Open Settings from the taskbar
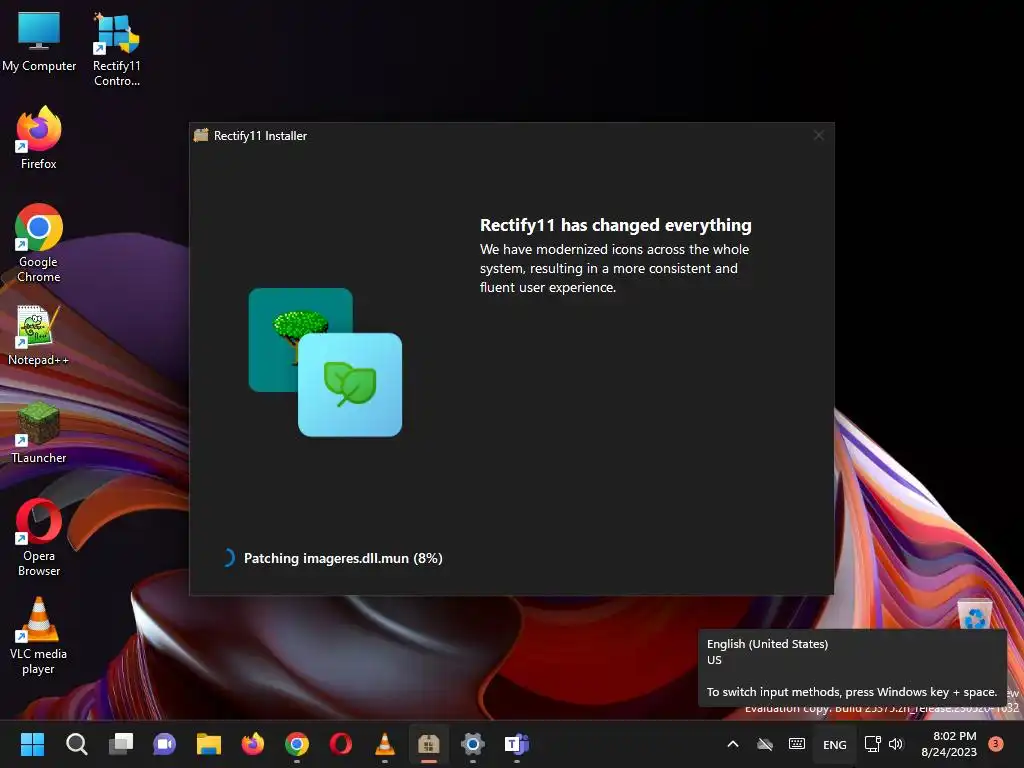1024x768 pixels. [x=473, y=744]
